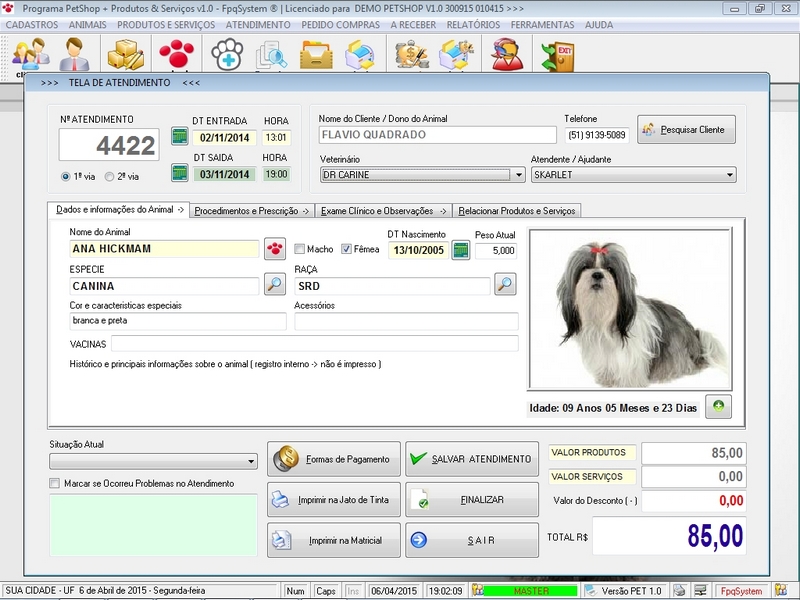Viewport: 800px width, 600px height.
Task: Open calendar beside DT Nascimento date
Action: pyautogui.click(x=461, y=250)
